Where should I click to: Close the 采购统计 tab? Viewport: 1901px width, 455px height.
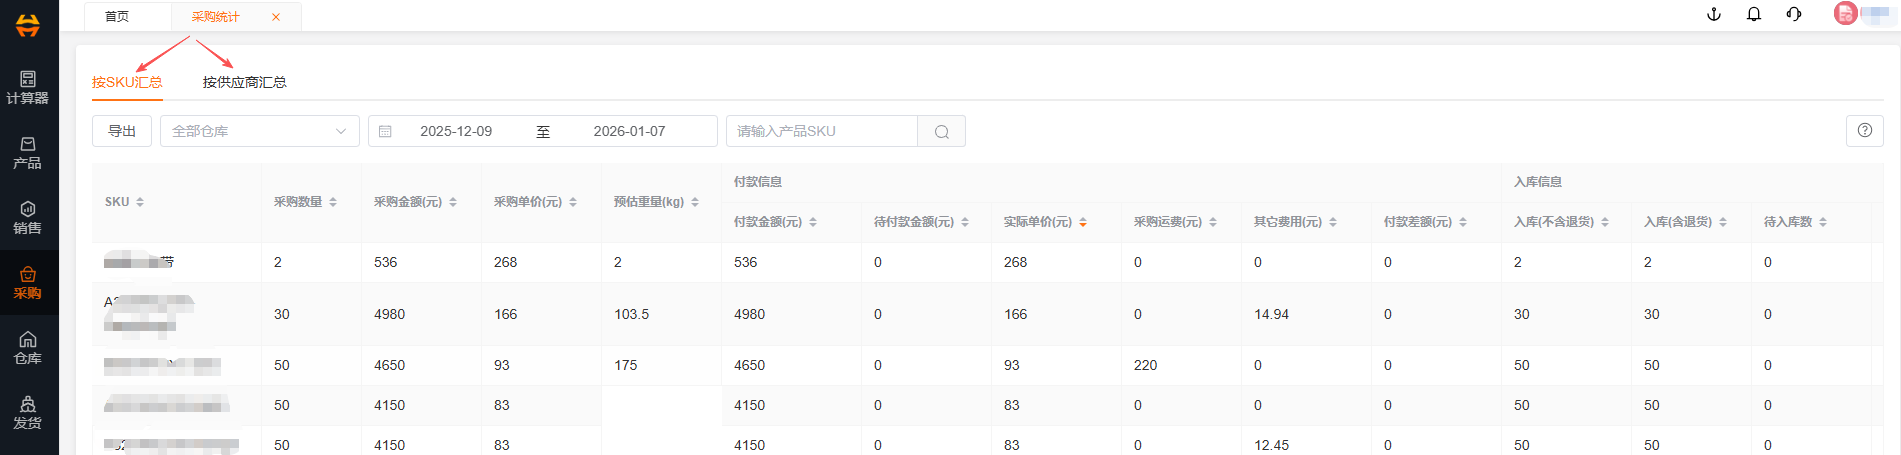(276, 17)
